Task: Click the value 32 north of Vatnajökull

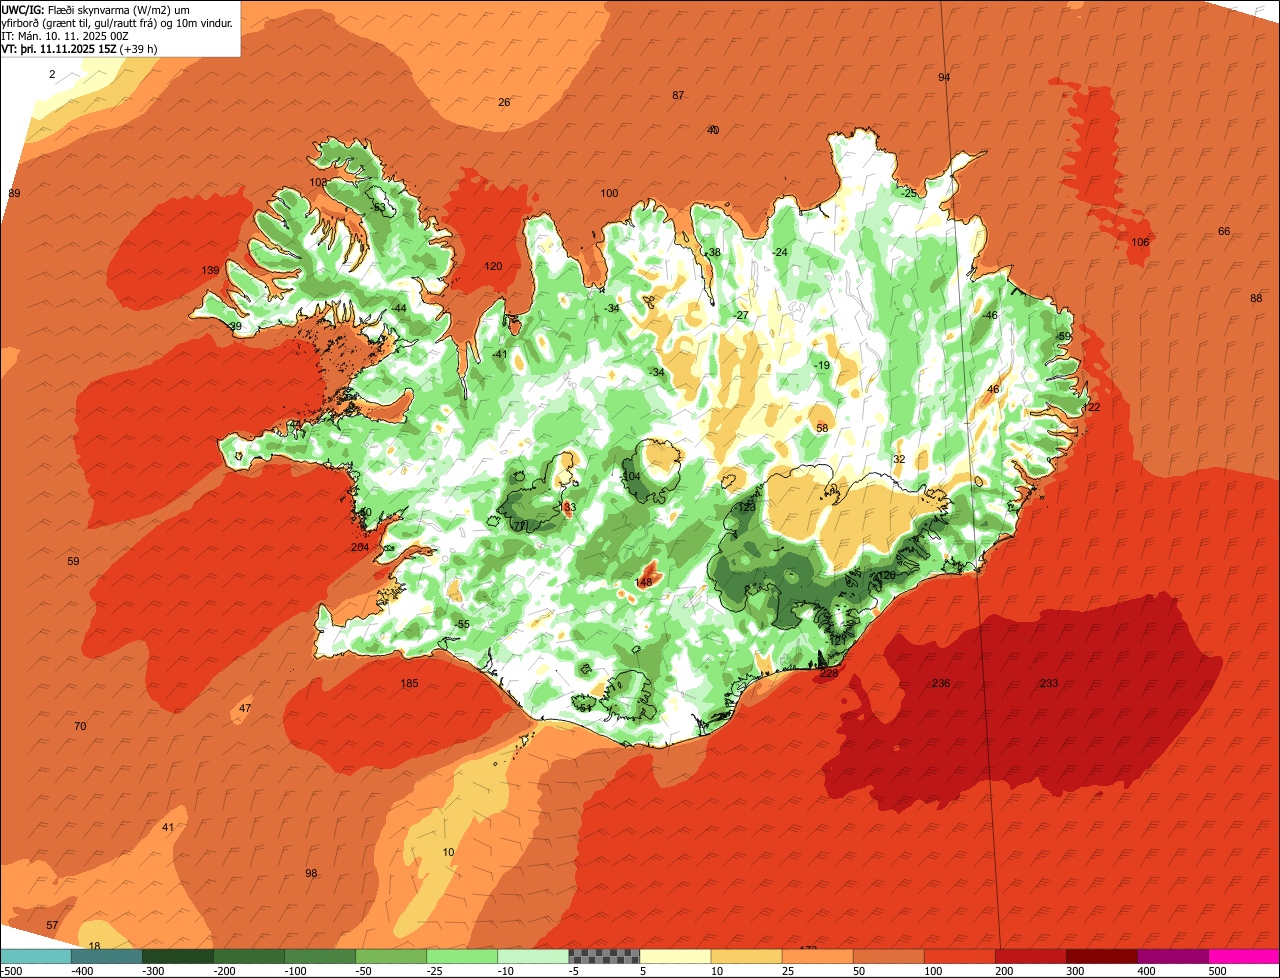Action: pyautogui.click(x=899, y=459)
